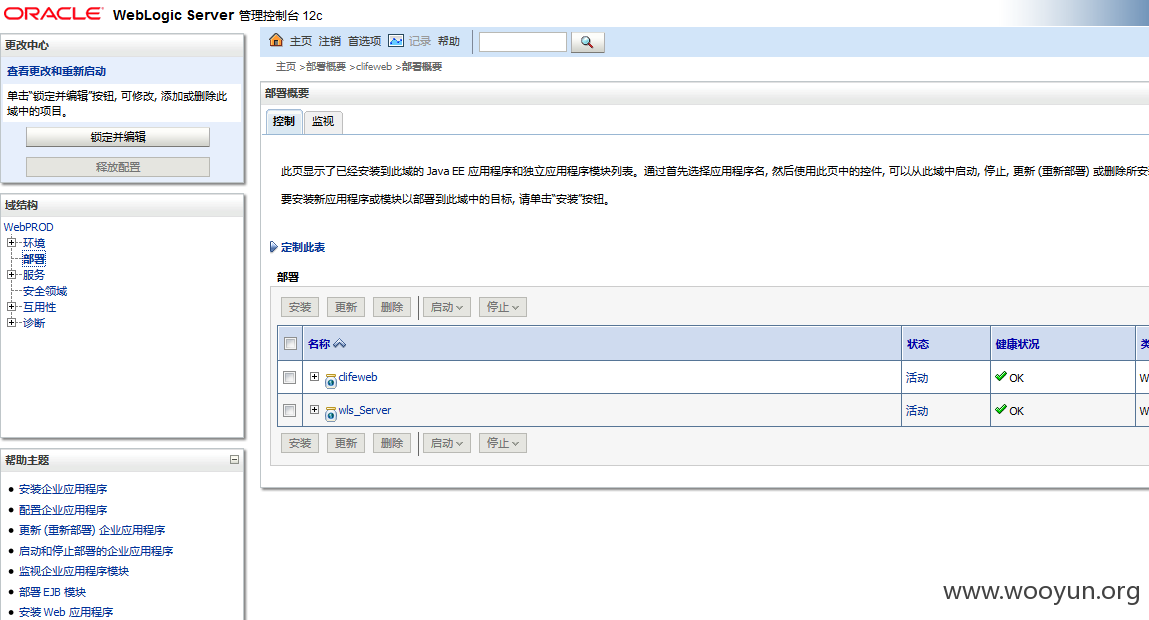Sort by the 健康状况 column header
1149x620 pixels.
(1017, 344)
